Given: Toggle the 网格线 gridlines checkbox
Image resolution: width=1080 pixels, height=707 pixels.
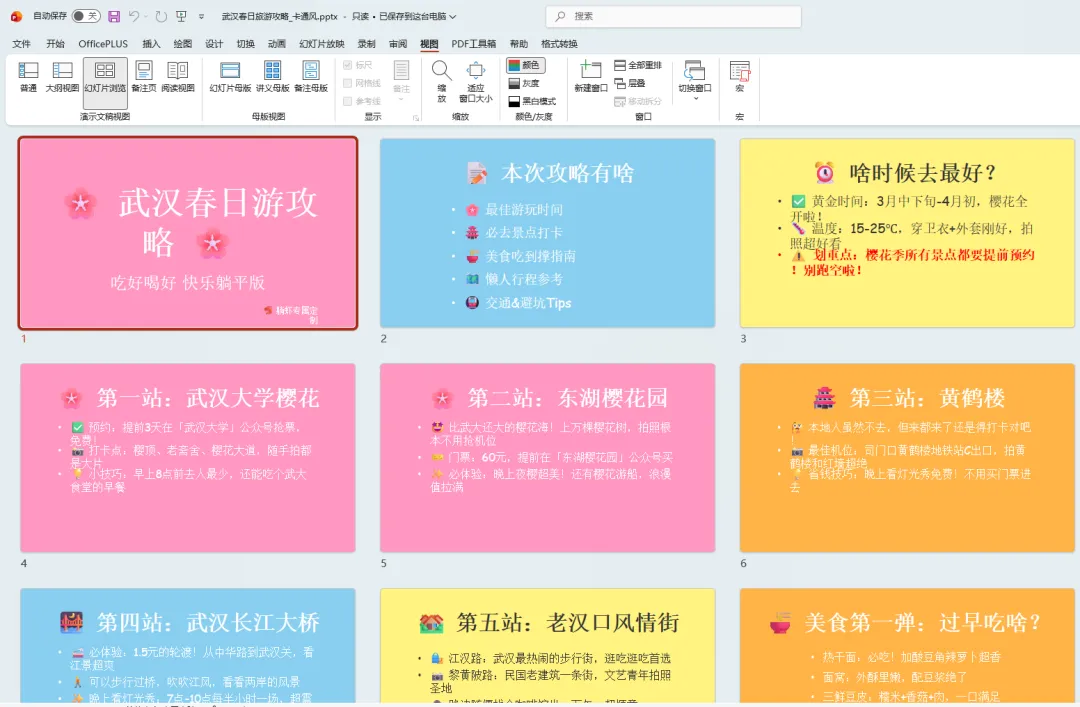Looking at the screenshot, I should (348, 83).
